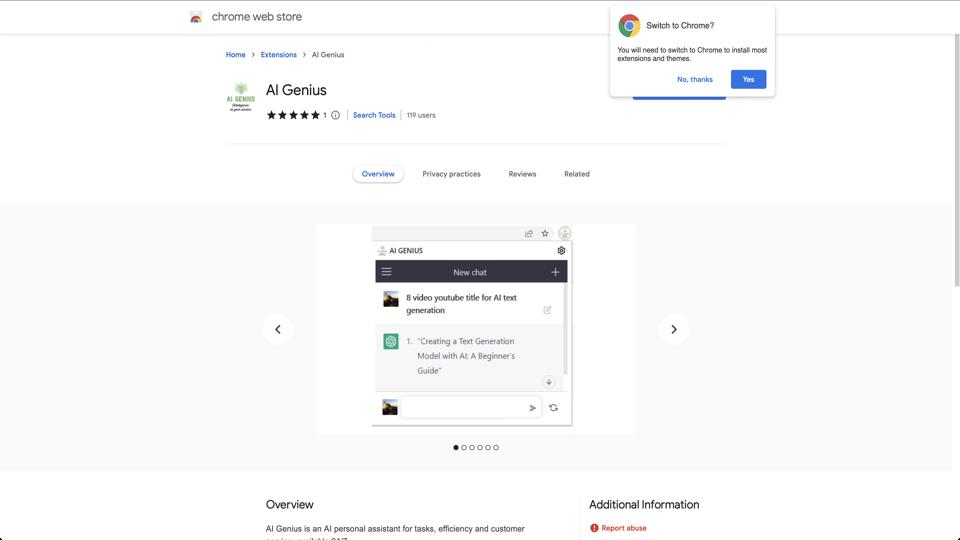Open the settings gear in AI Genius preview
The image size is (960, 540).
[x=561, y=250]
